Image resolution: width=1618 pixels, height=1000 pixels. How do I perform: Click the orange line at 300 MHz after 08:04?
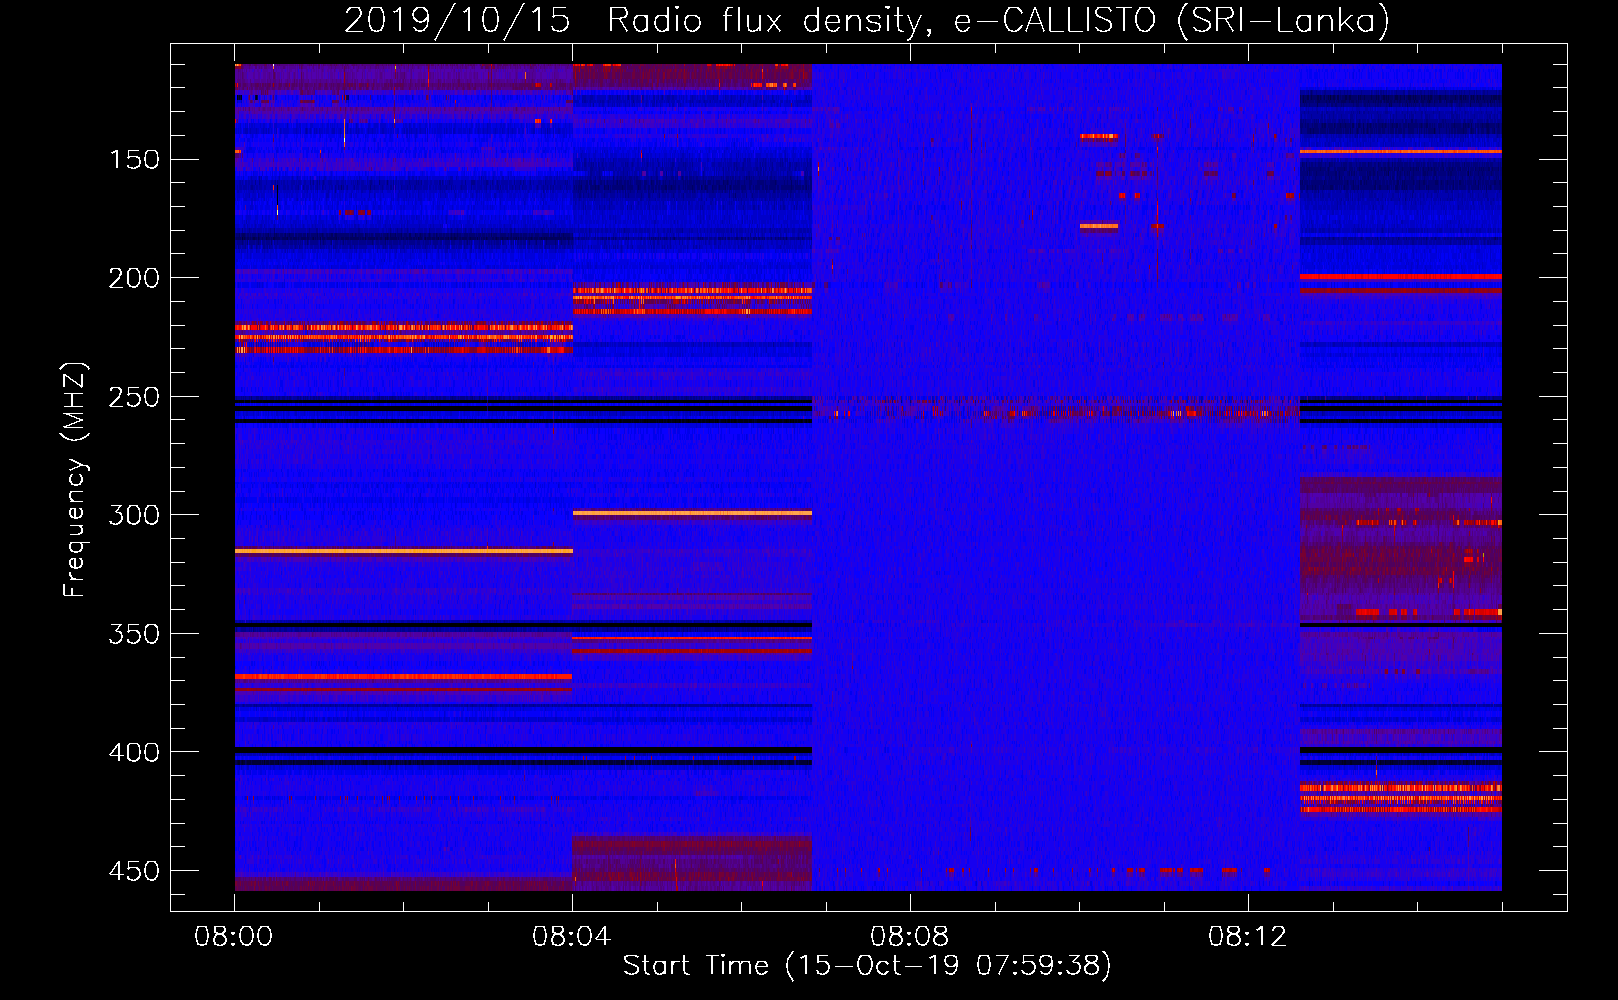click(692, 513)
